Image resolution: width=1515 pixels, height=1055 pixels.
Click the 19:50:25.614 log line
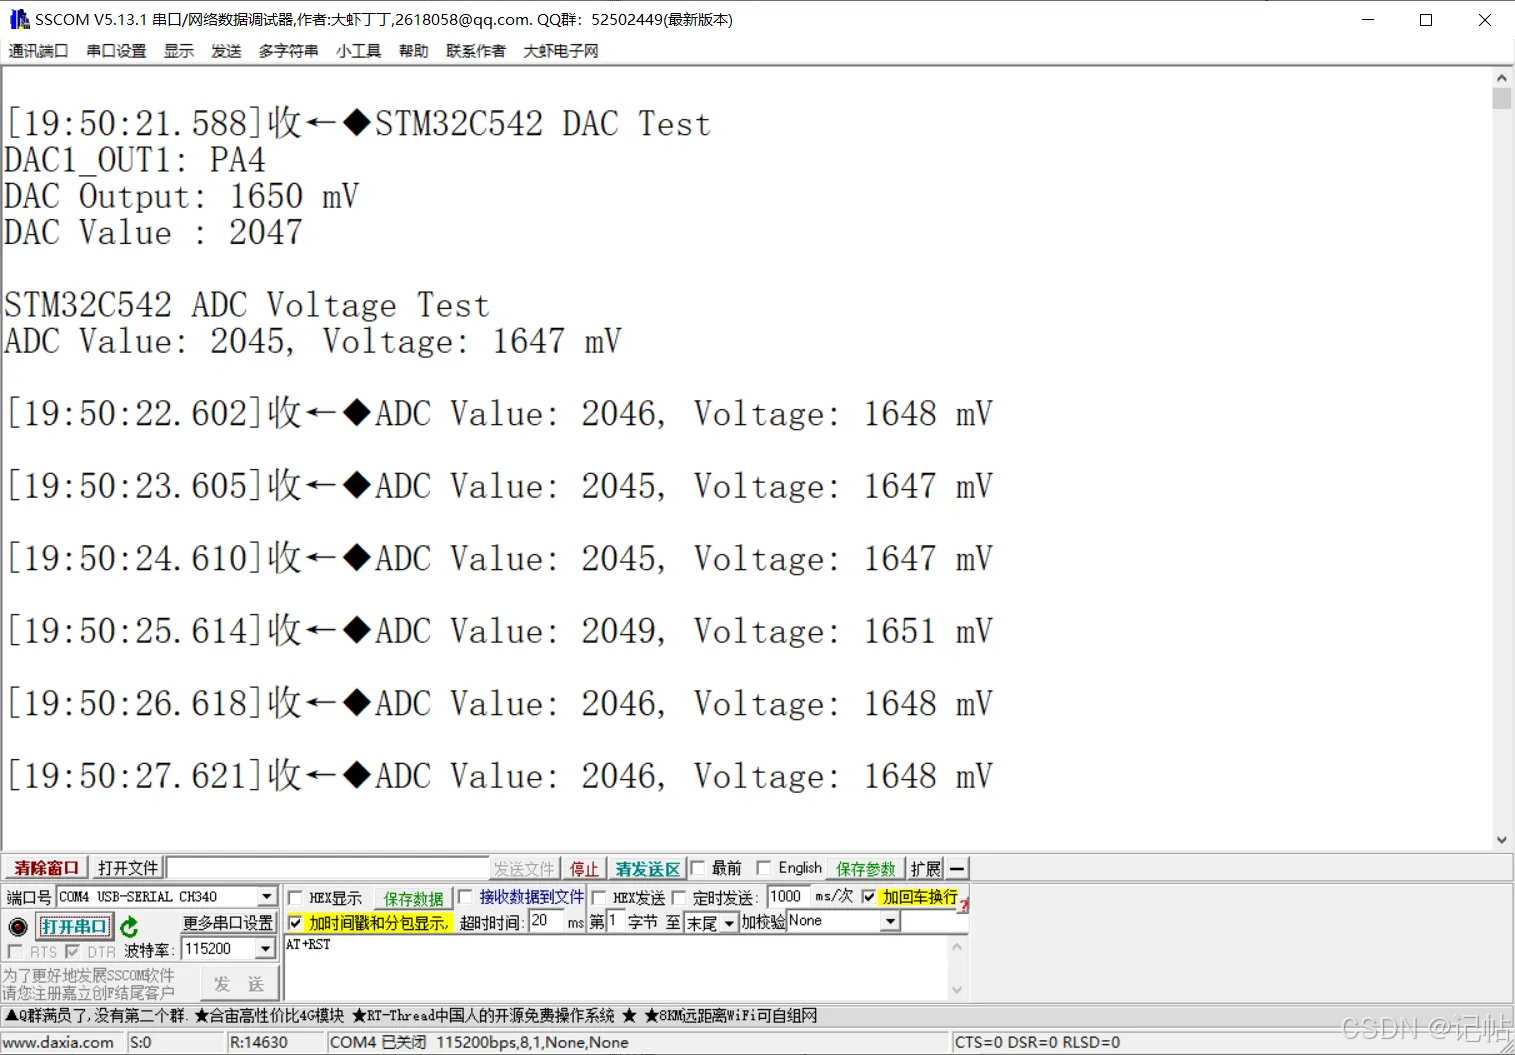point(500,631)
